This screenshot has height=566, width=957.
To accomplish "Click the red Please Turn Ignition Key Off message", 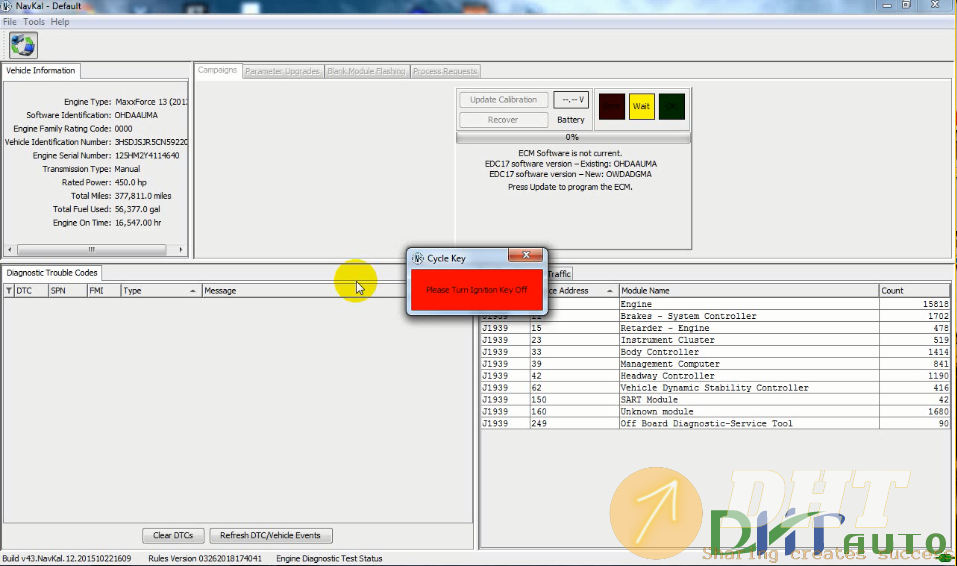I will [x=477, y=290].
